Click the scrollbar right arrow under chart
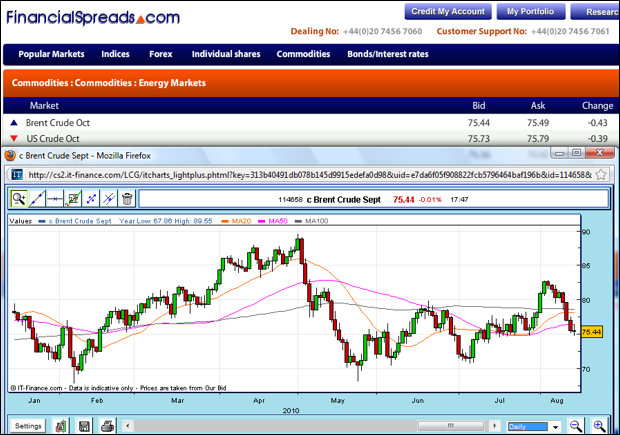Screen dimensions: 620x435 (494, 426)
